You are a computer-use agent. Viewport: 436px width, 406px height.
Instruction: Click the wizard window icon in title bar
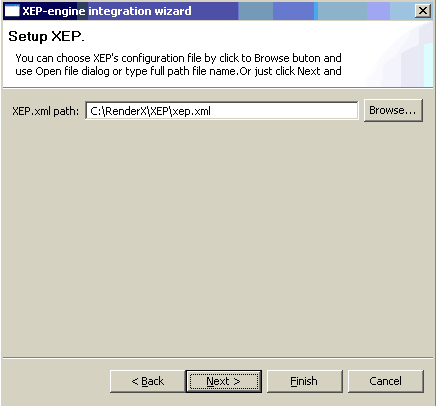[12, 11]
